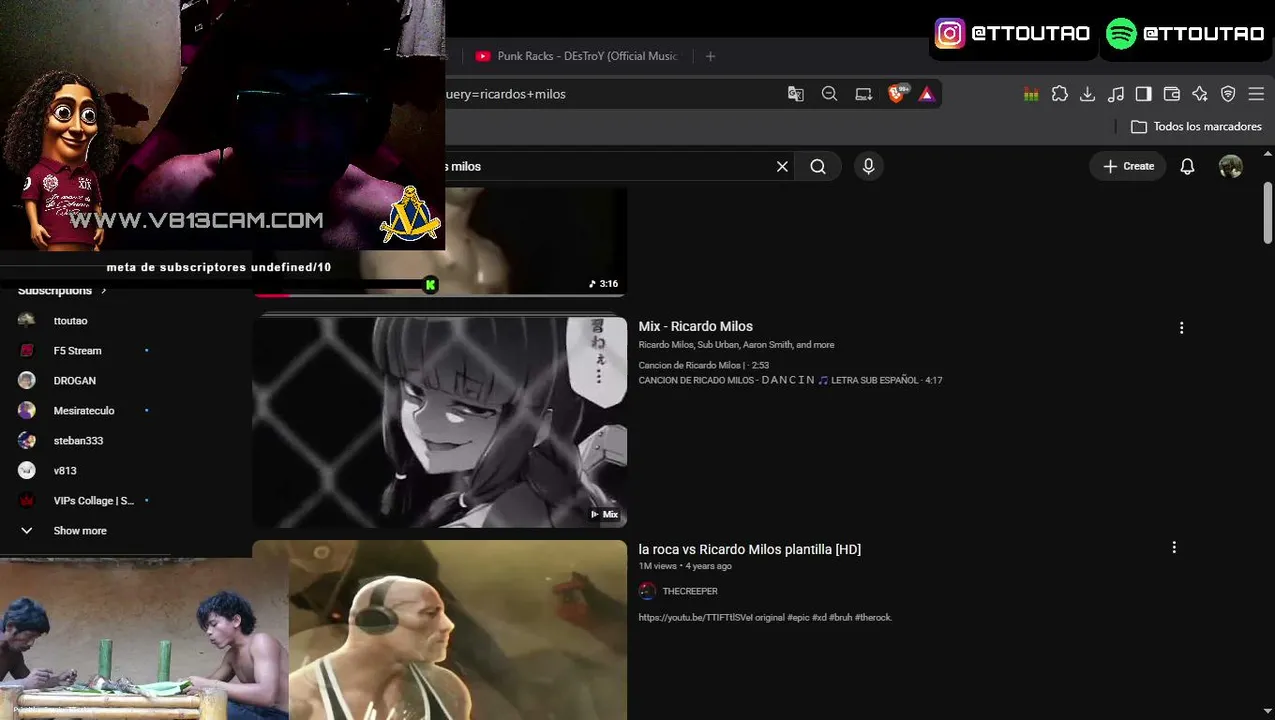Open options menu for la roca vs Ricardo Milos
1275x720 pixels.
point(1174,547)
